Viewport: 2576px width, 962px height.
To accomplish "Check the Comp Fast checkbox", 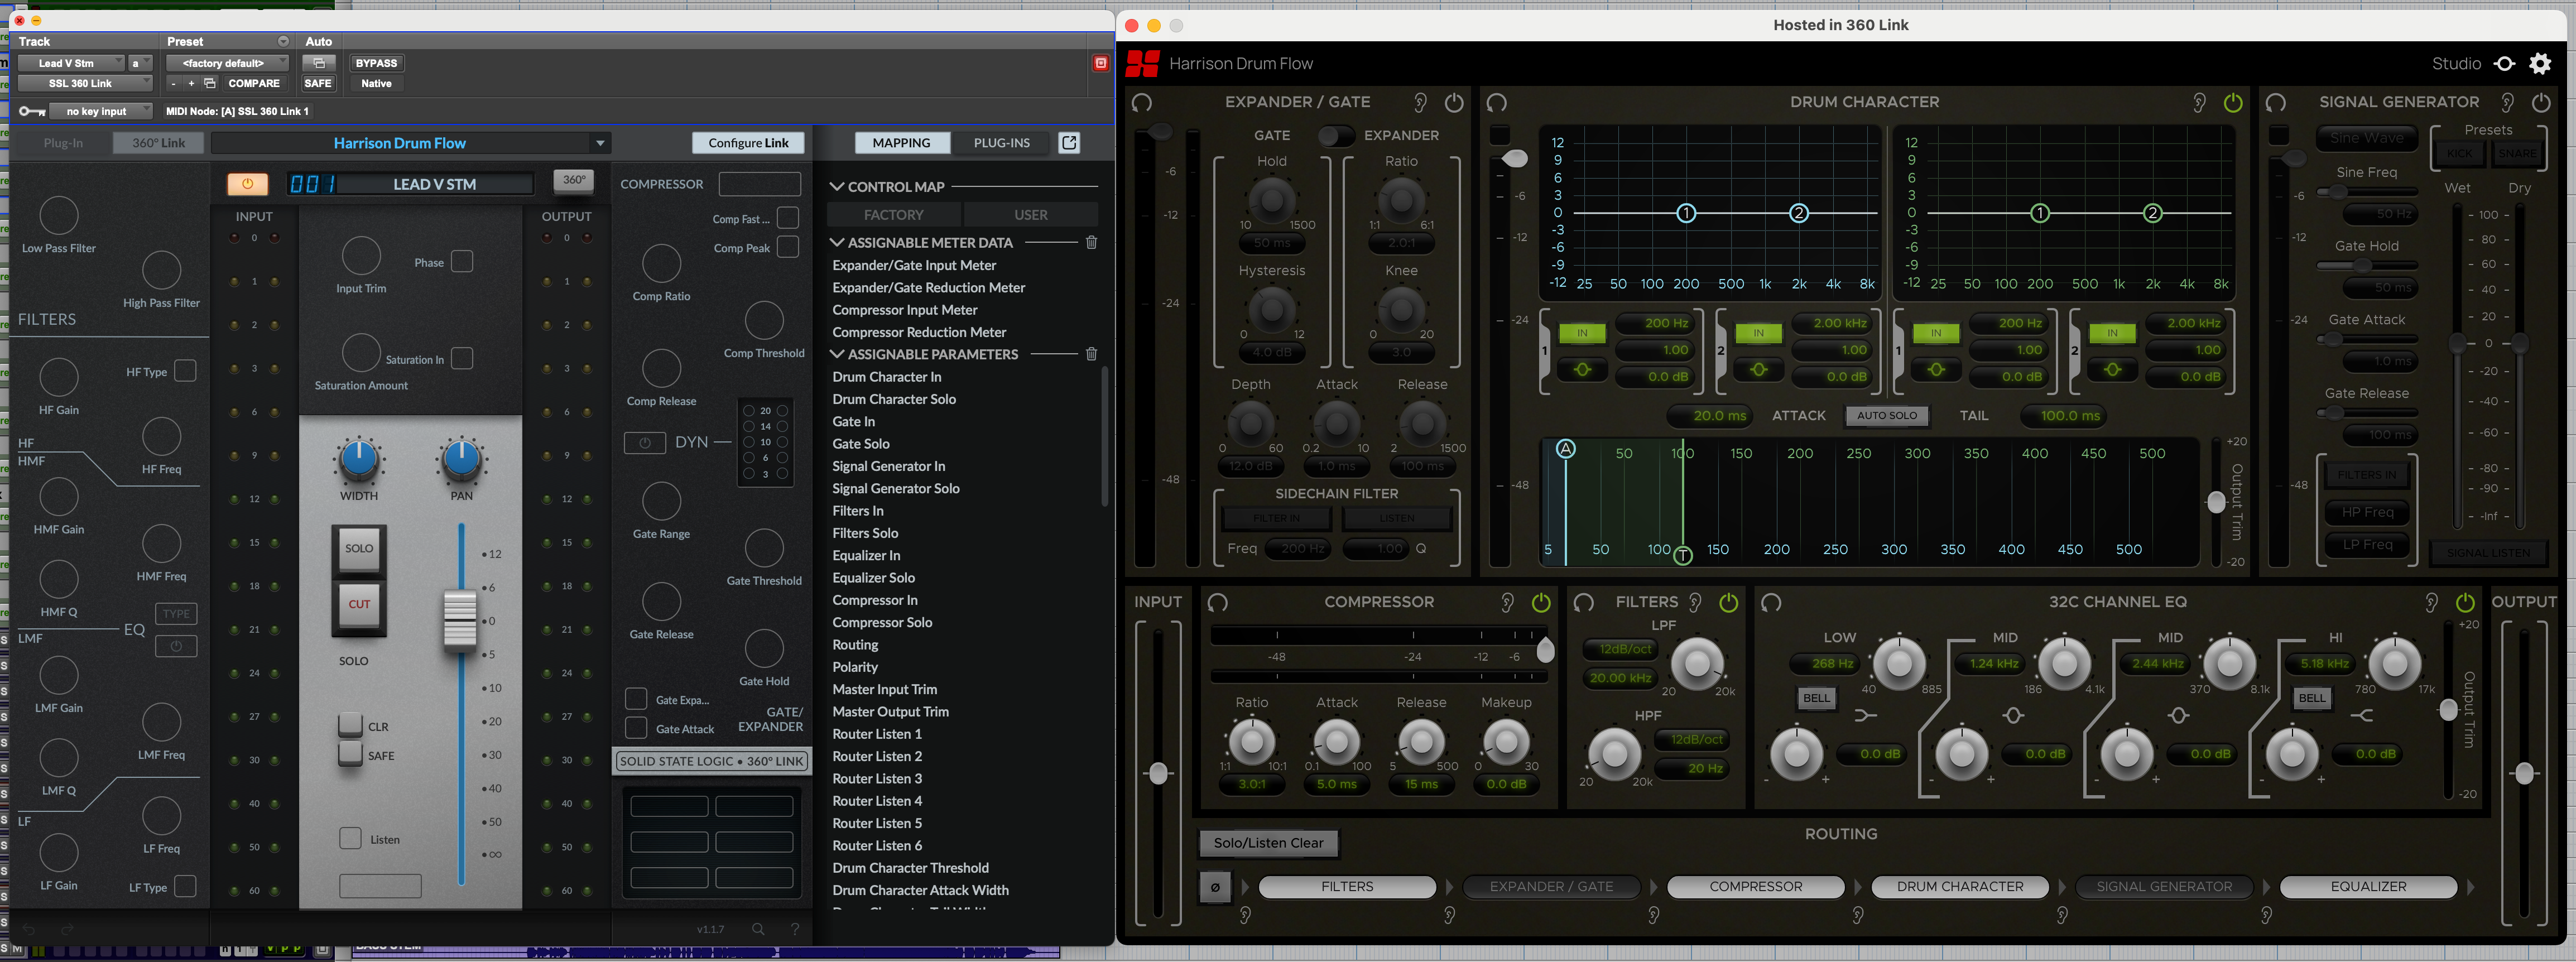I will click(788, 217).
